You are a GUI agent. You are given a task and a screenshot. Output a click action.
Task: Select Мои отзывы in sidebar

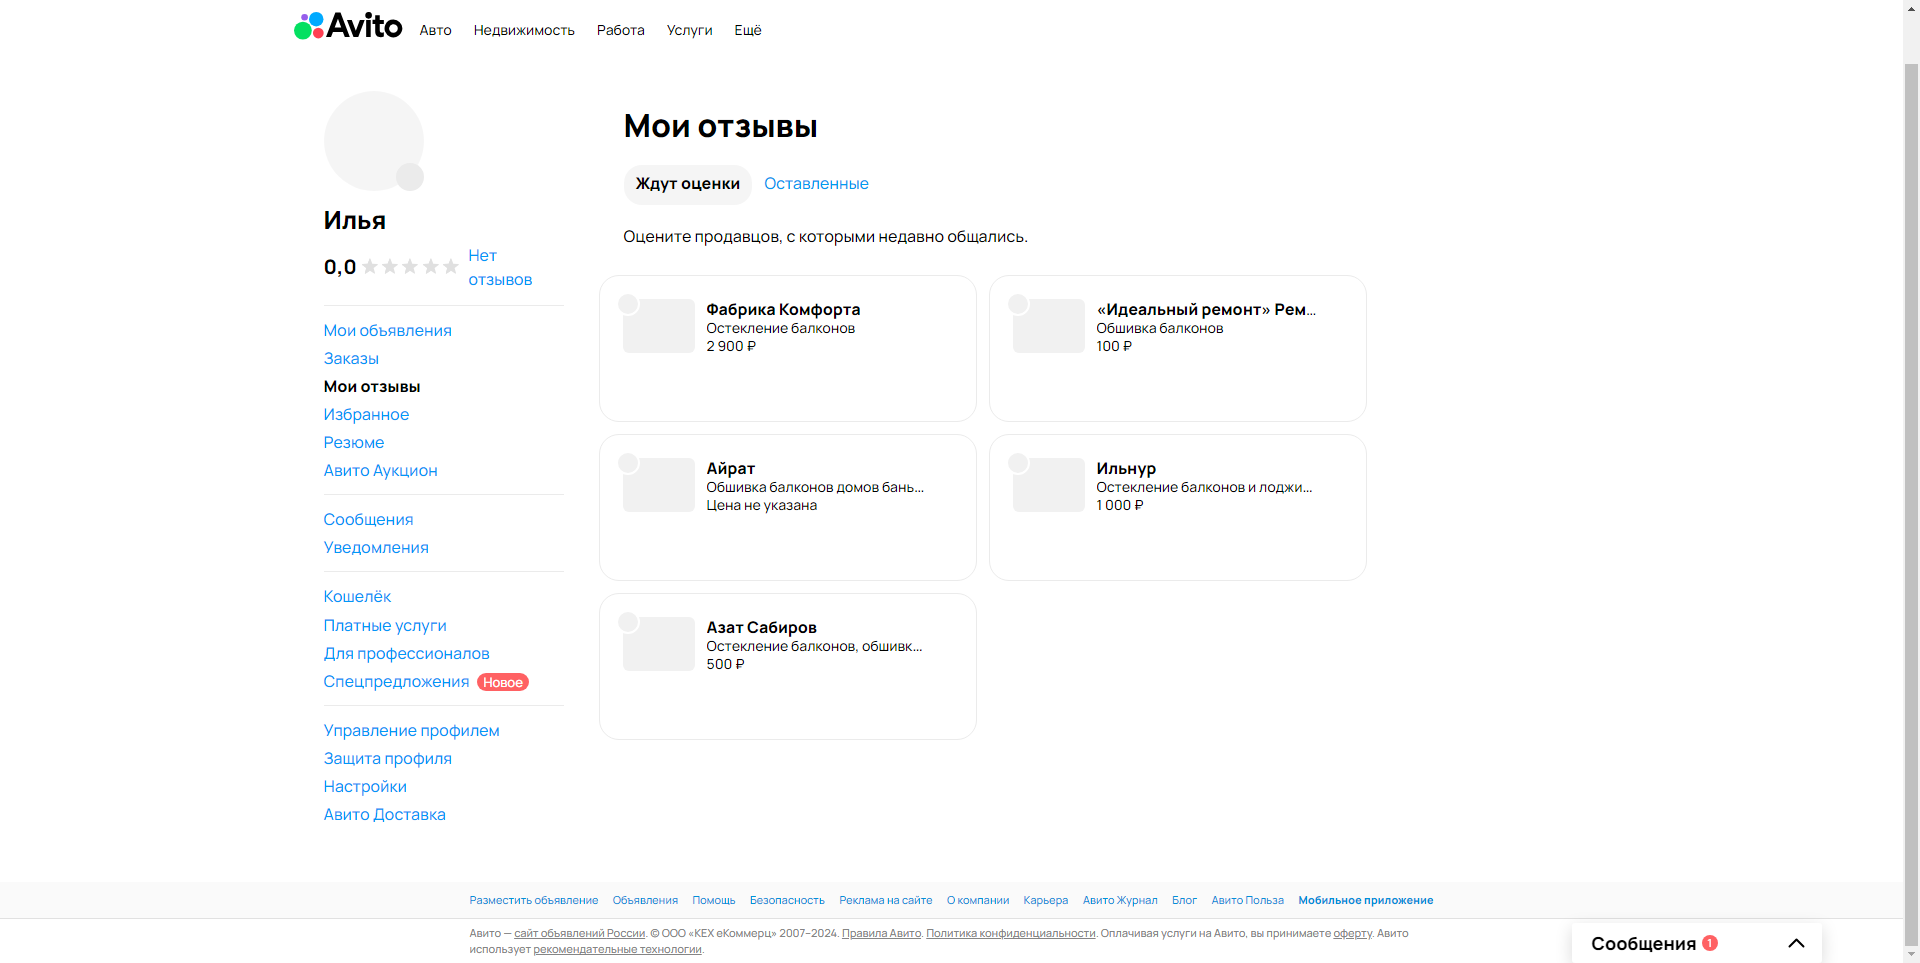pos(372,386)
